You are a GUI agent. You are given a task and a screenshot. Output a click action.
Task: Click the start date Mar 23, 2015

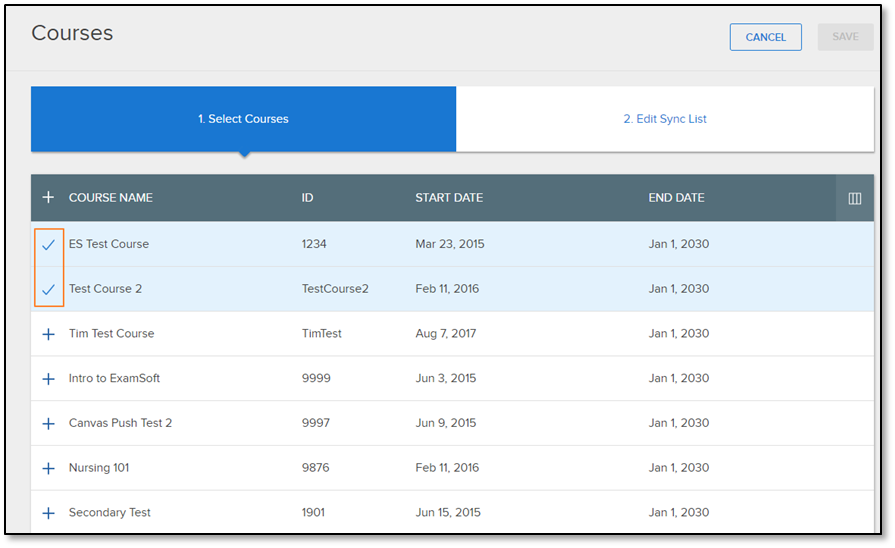coord(450,244)
